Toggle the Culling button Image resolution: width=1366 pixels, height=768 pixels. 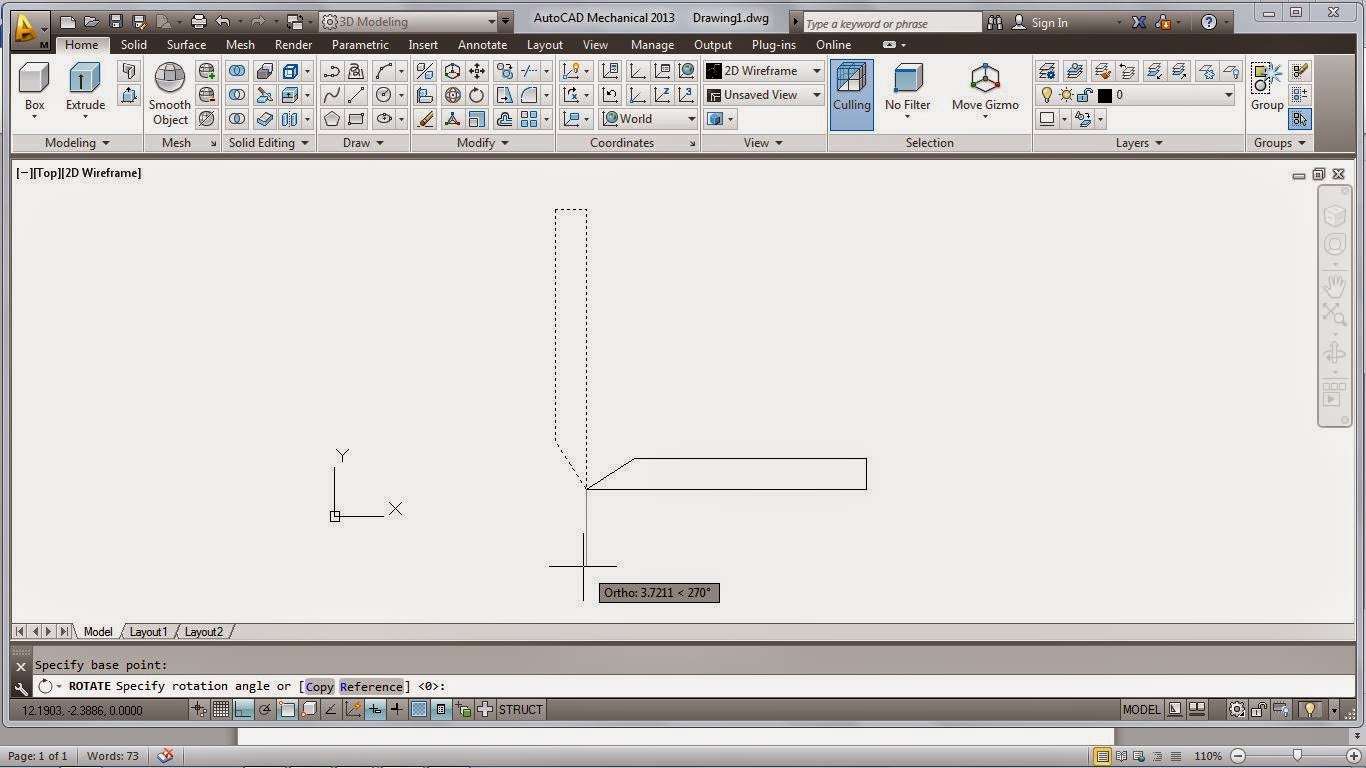(x=851, y=93)
